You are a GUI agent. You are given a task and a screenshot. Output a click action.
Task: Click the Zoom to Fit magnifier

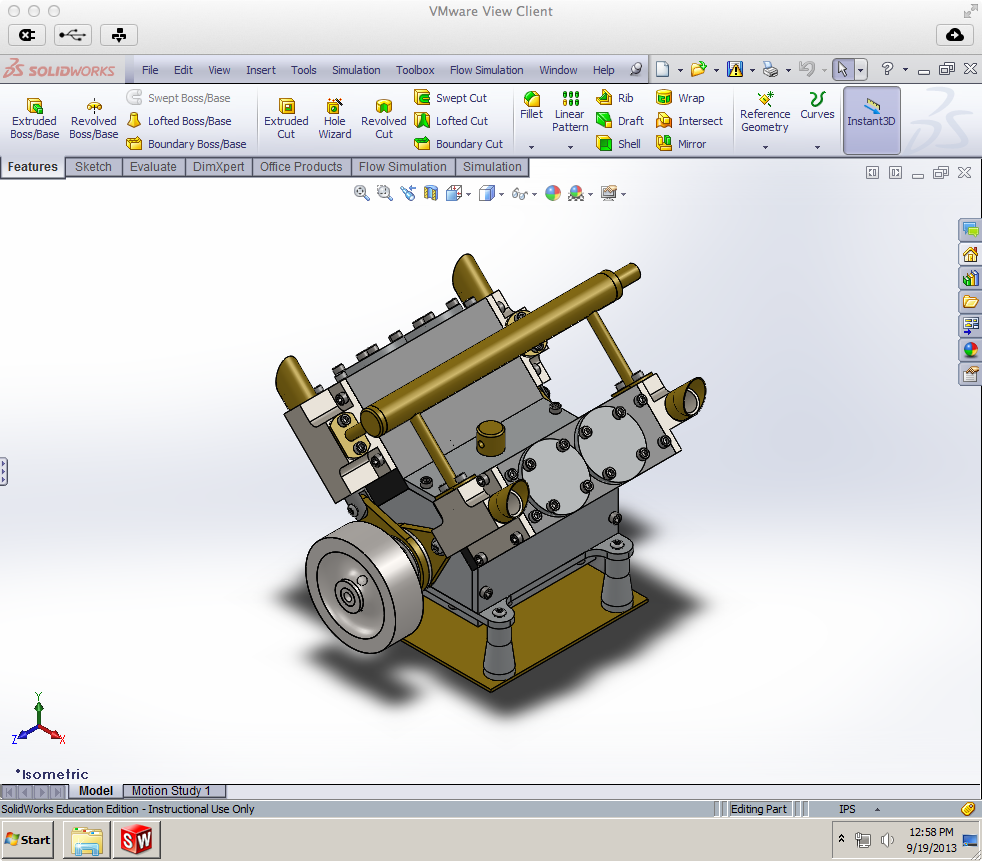pos(362,193)
